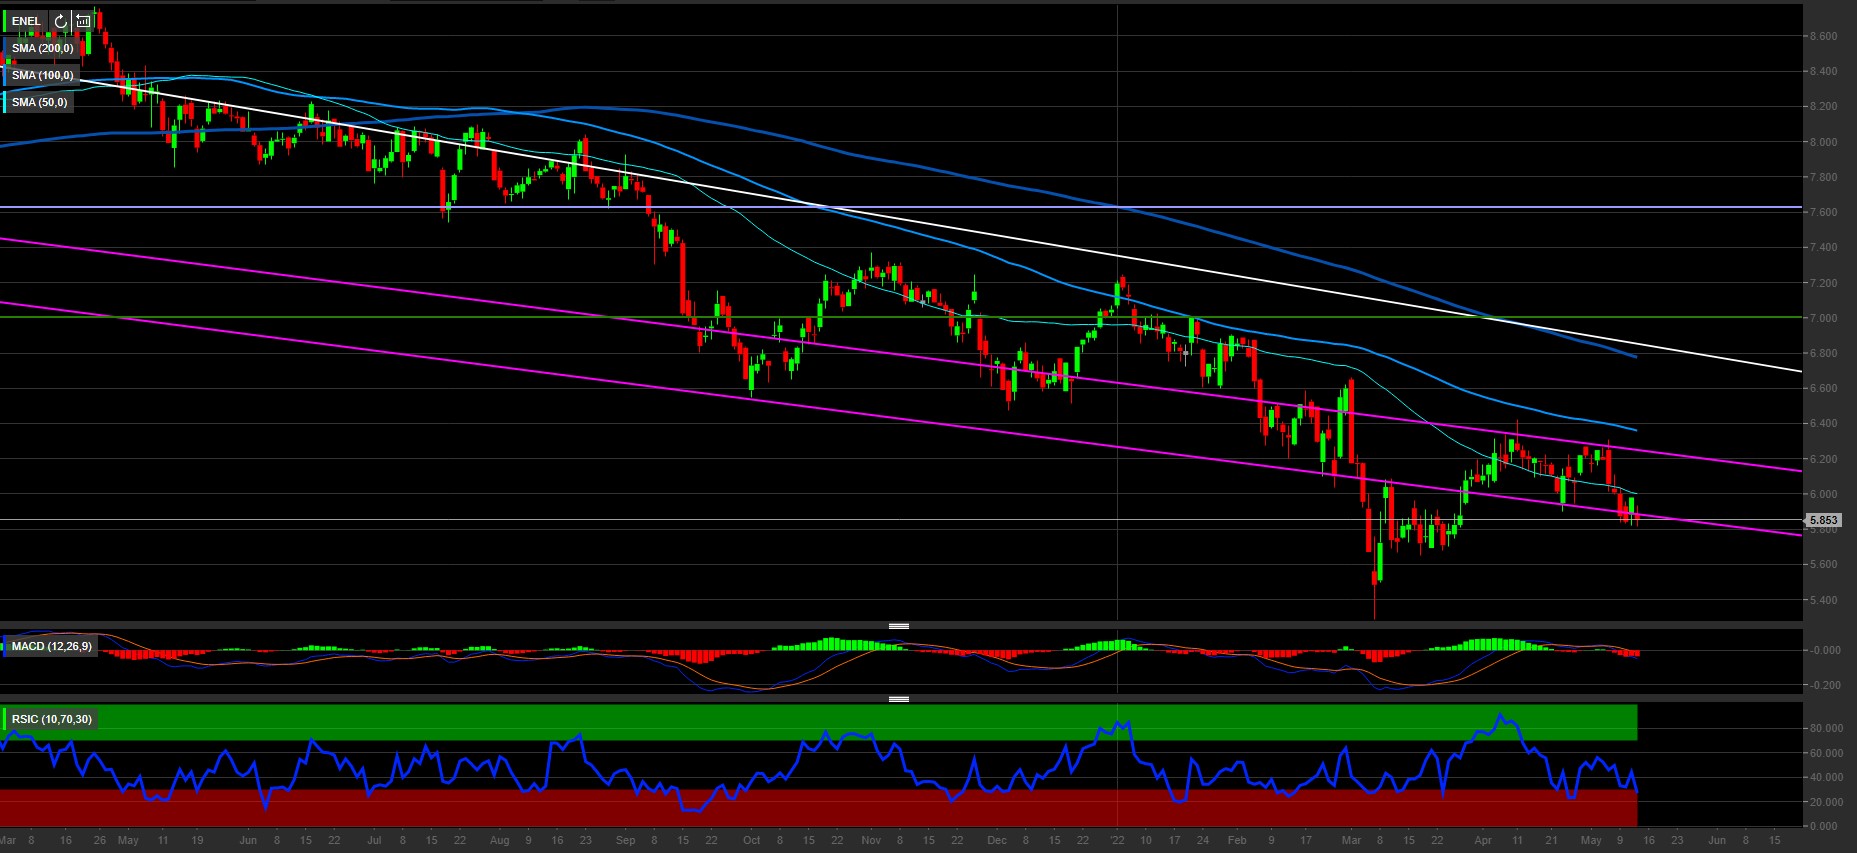Click the Sep label on the time axis
The width and height of the screenshot is (1857, 853).
(625, 841)
